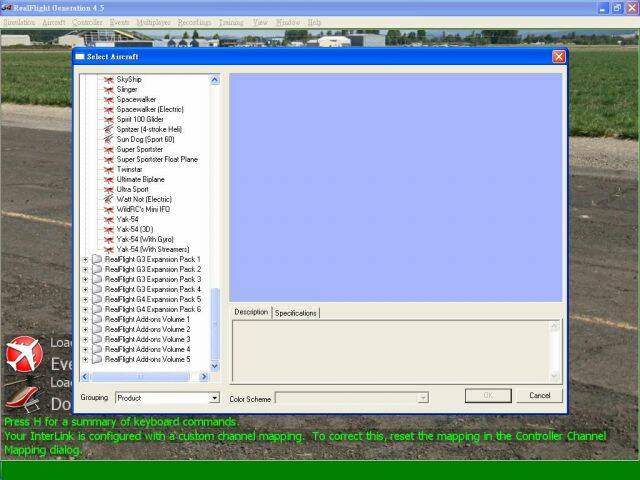Click the Yak-54 (With Streamers) icon
Viewport: 640px width, 480px height.
click(x=109, y=250)
